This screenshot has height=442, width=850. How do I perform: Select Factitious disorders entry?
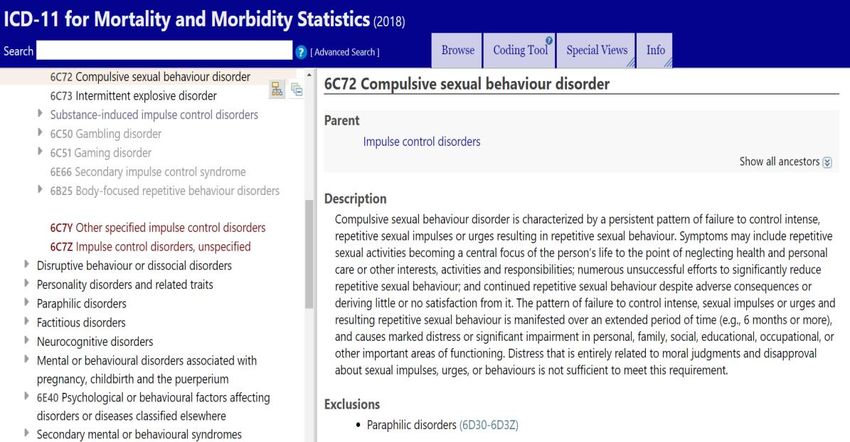pyautogui.click(x=81, y=323)
